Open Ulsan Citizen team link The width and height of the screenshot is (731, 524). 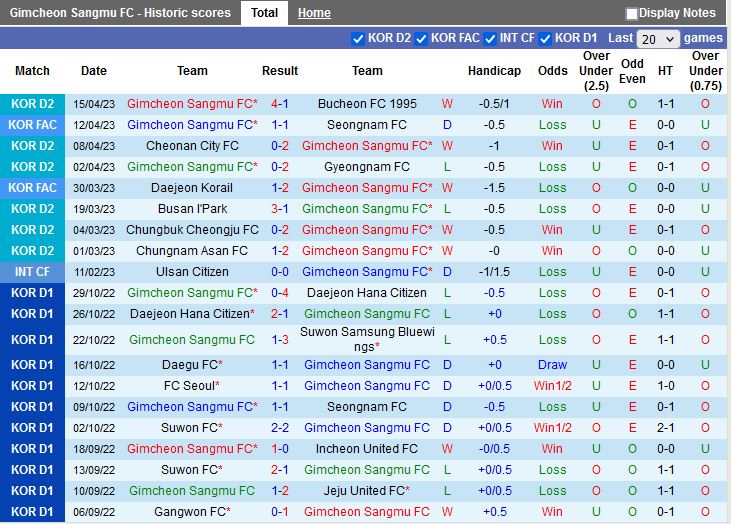[x=192, y=272]
